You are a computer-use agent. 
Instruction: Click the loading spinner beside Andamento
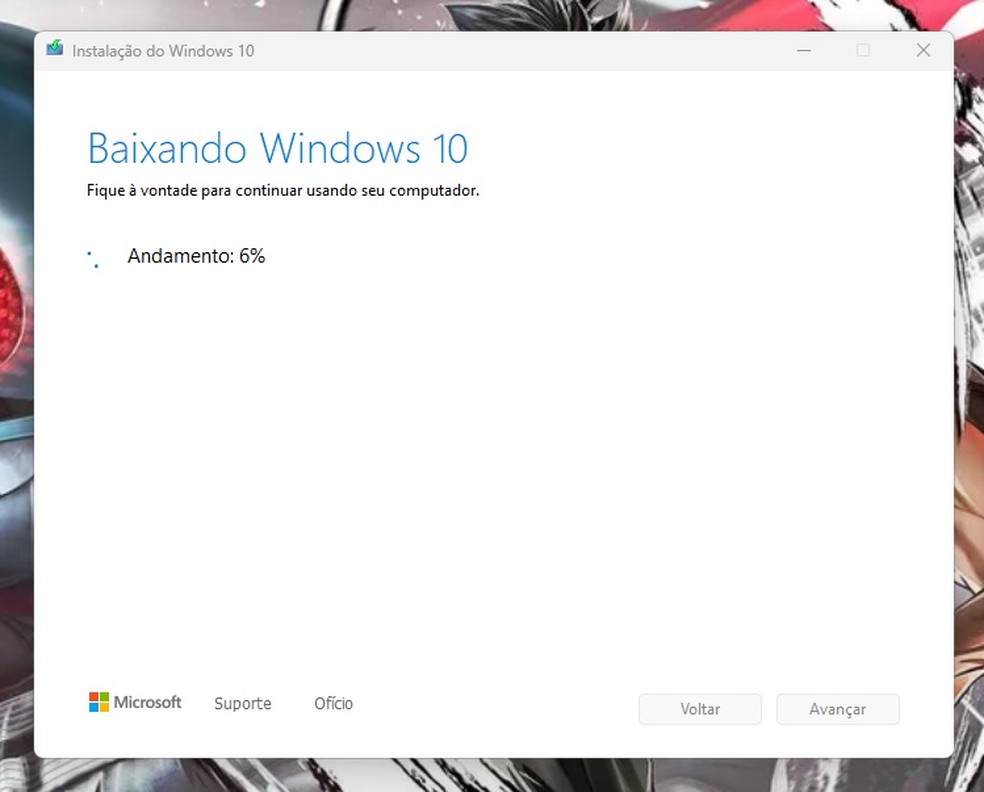click(x=94, y=259)
